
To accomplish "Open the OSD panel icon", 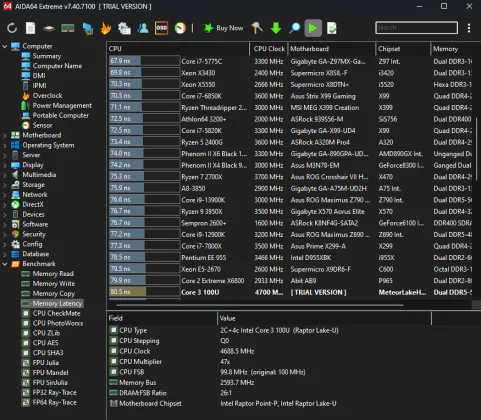I will 161,28.
